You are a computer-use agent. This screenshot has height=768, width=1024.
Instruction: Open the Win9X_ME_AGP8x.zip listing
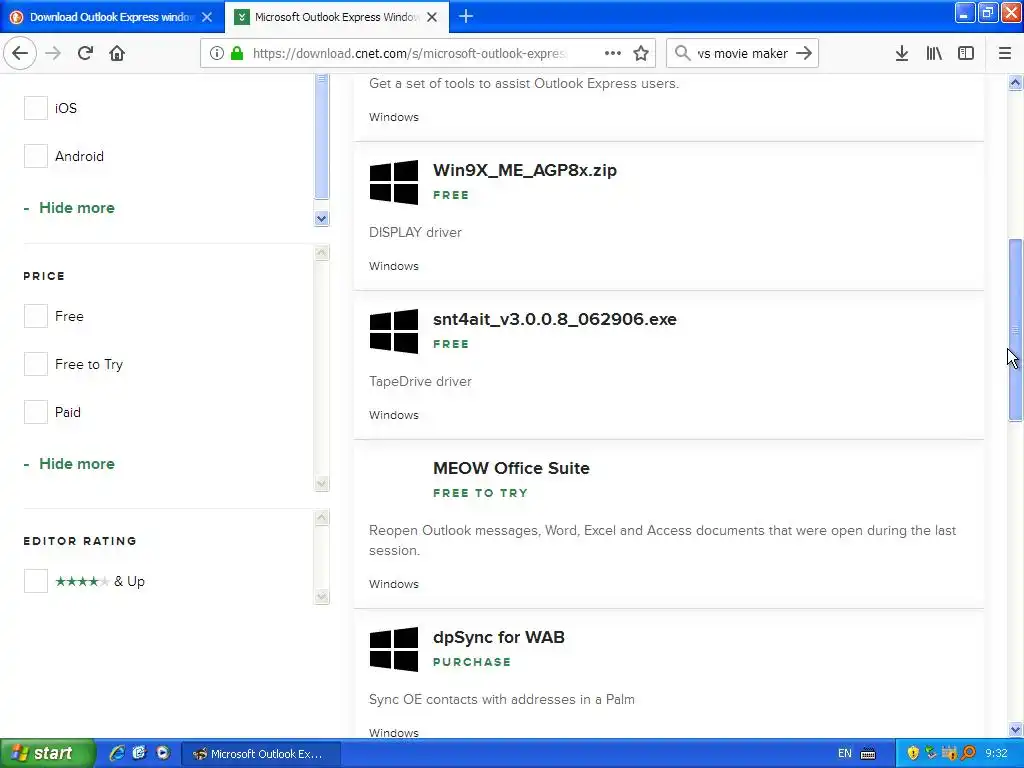pos(524,170)
